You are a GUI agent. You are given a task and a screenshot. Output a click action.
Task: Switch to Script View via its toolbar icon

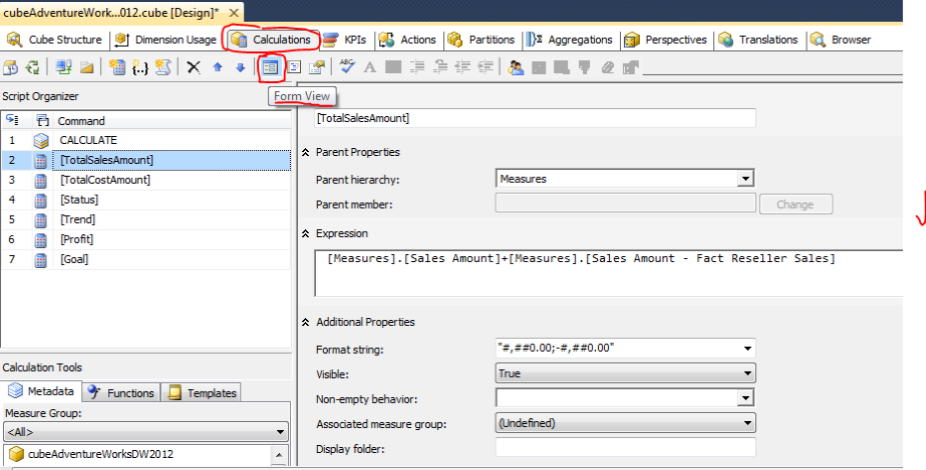[294, 67]
